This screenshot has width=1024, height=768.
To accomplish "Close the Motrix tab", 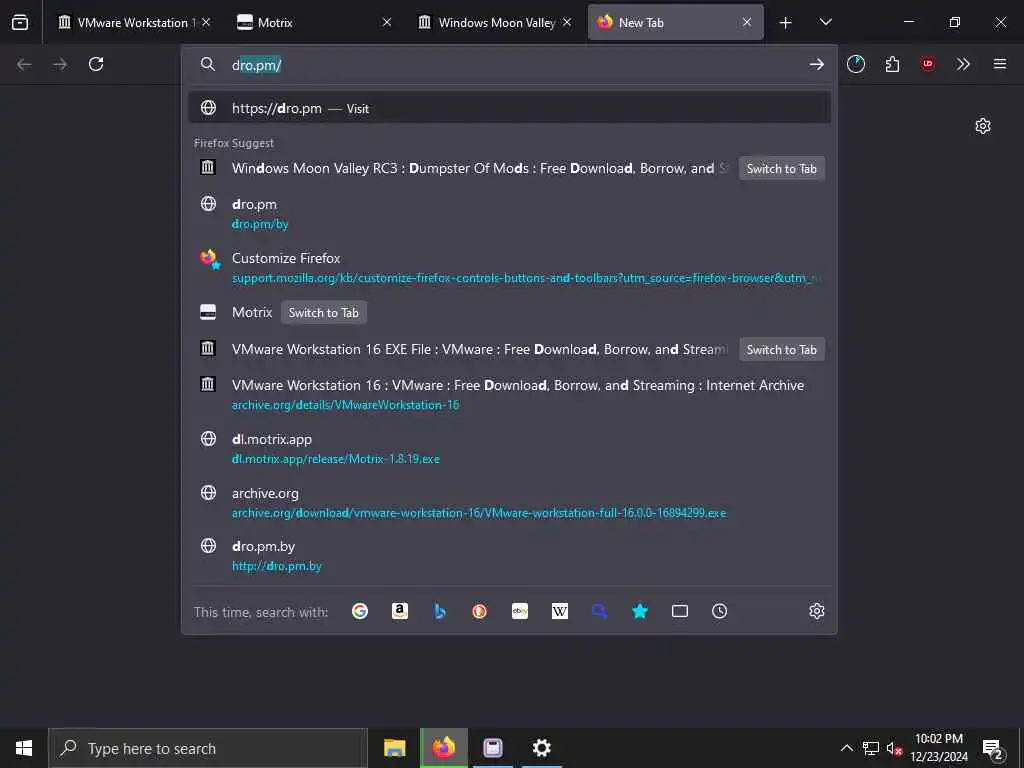I will (x=387, y=22).
